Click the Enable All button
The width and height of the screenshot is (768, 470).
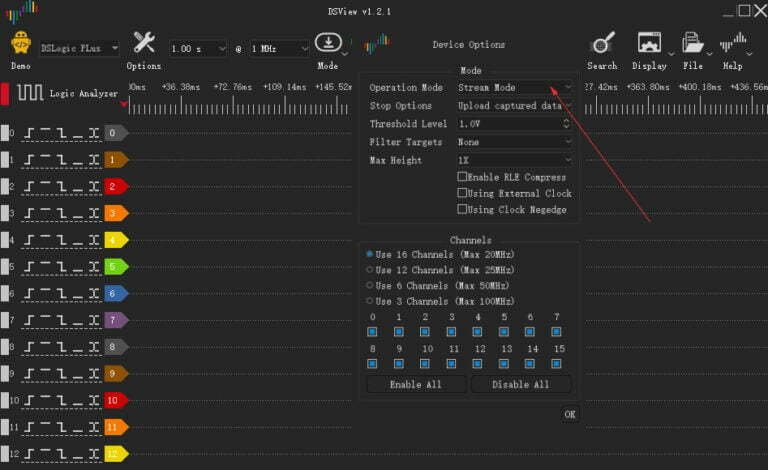click(416, 384)
